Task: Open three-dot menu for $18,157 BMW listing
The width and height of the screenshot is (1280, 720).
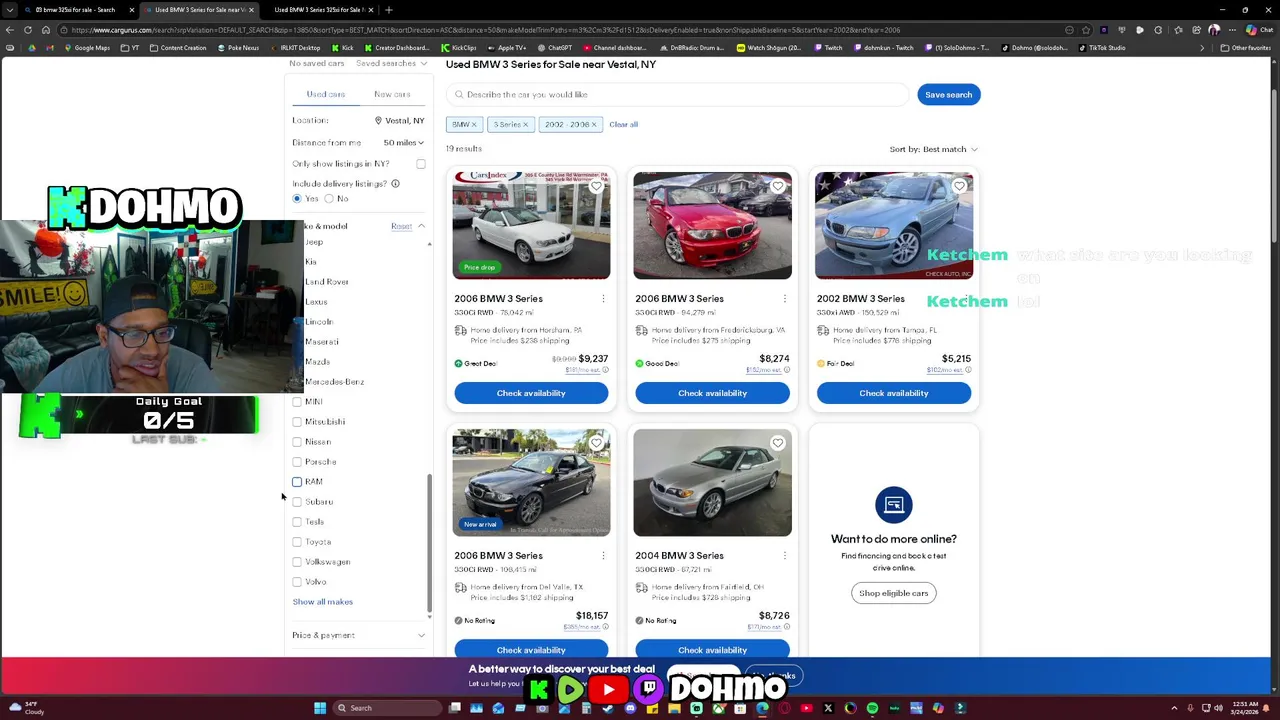Action: coord(603,555)
